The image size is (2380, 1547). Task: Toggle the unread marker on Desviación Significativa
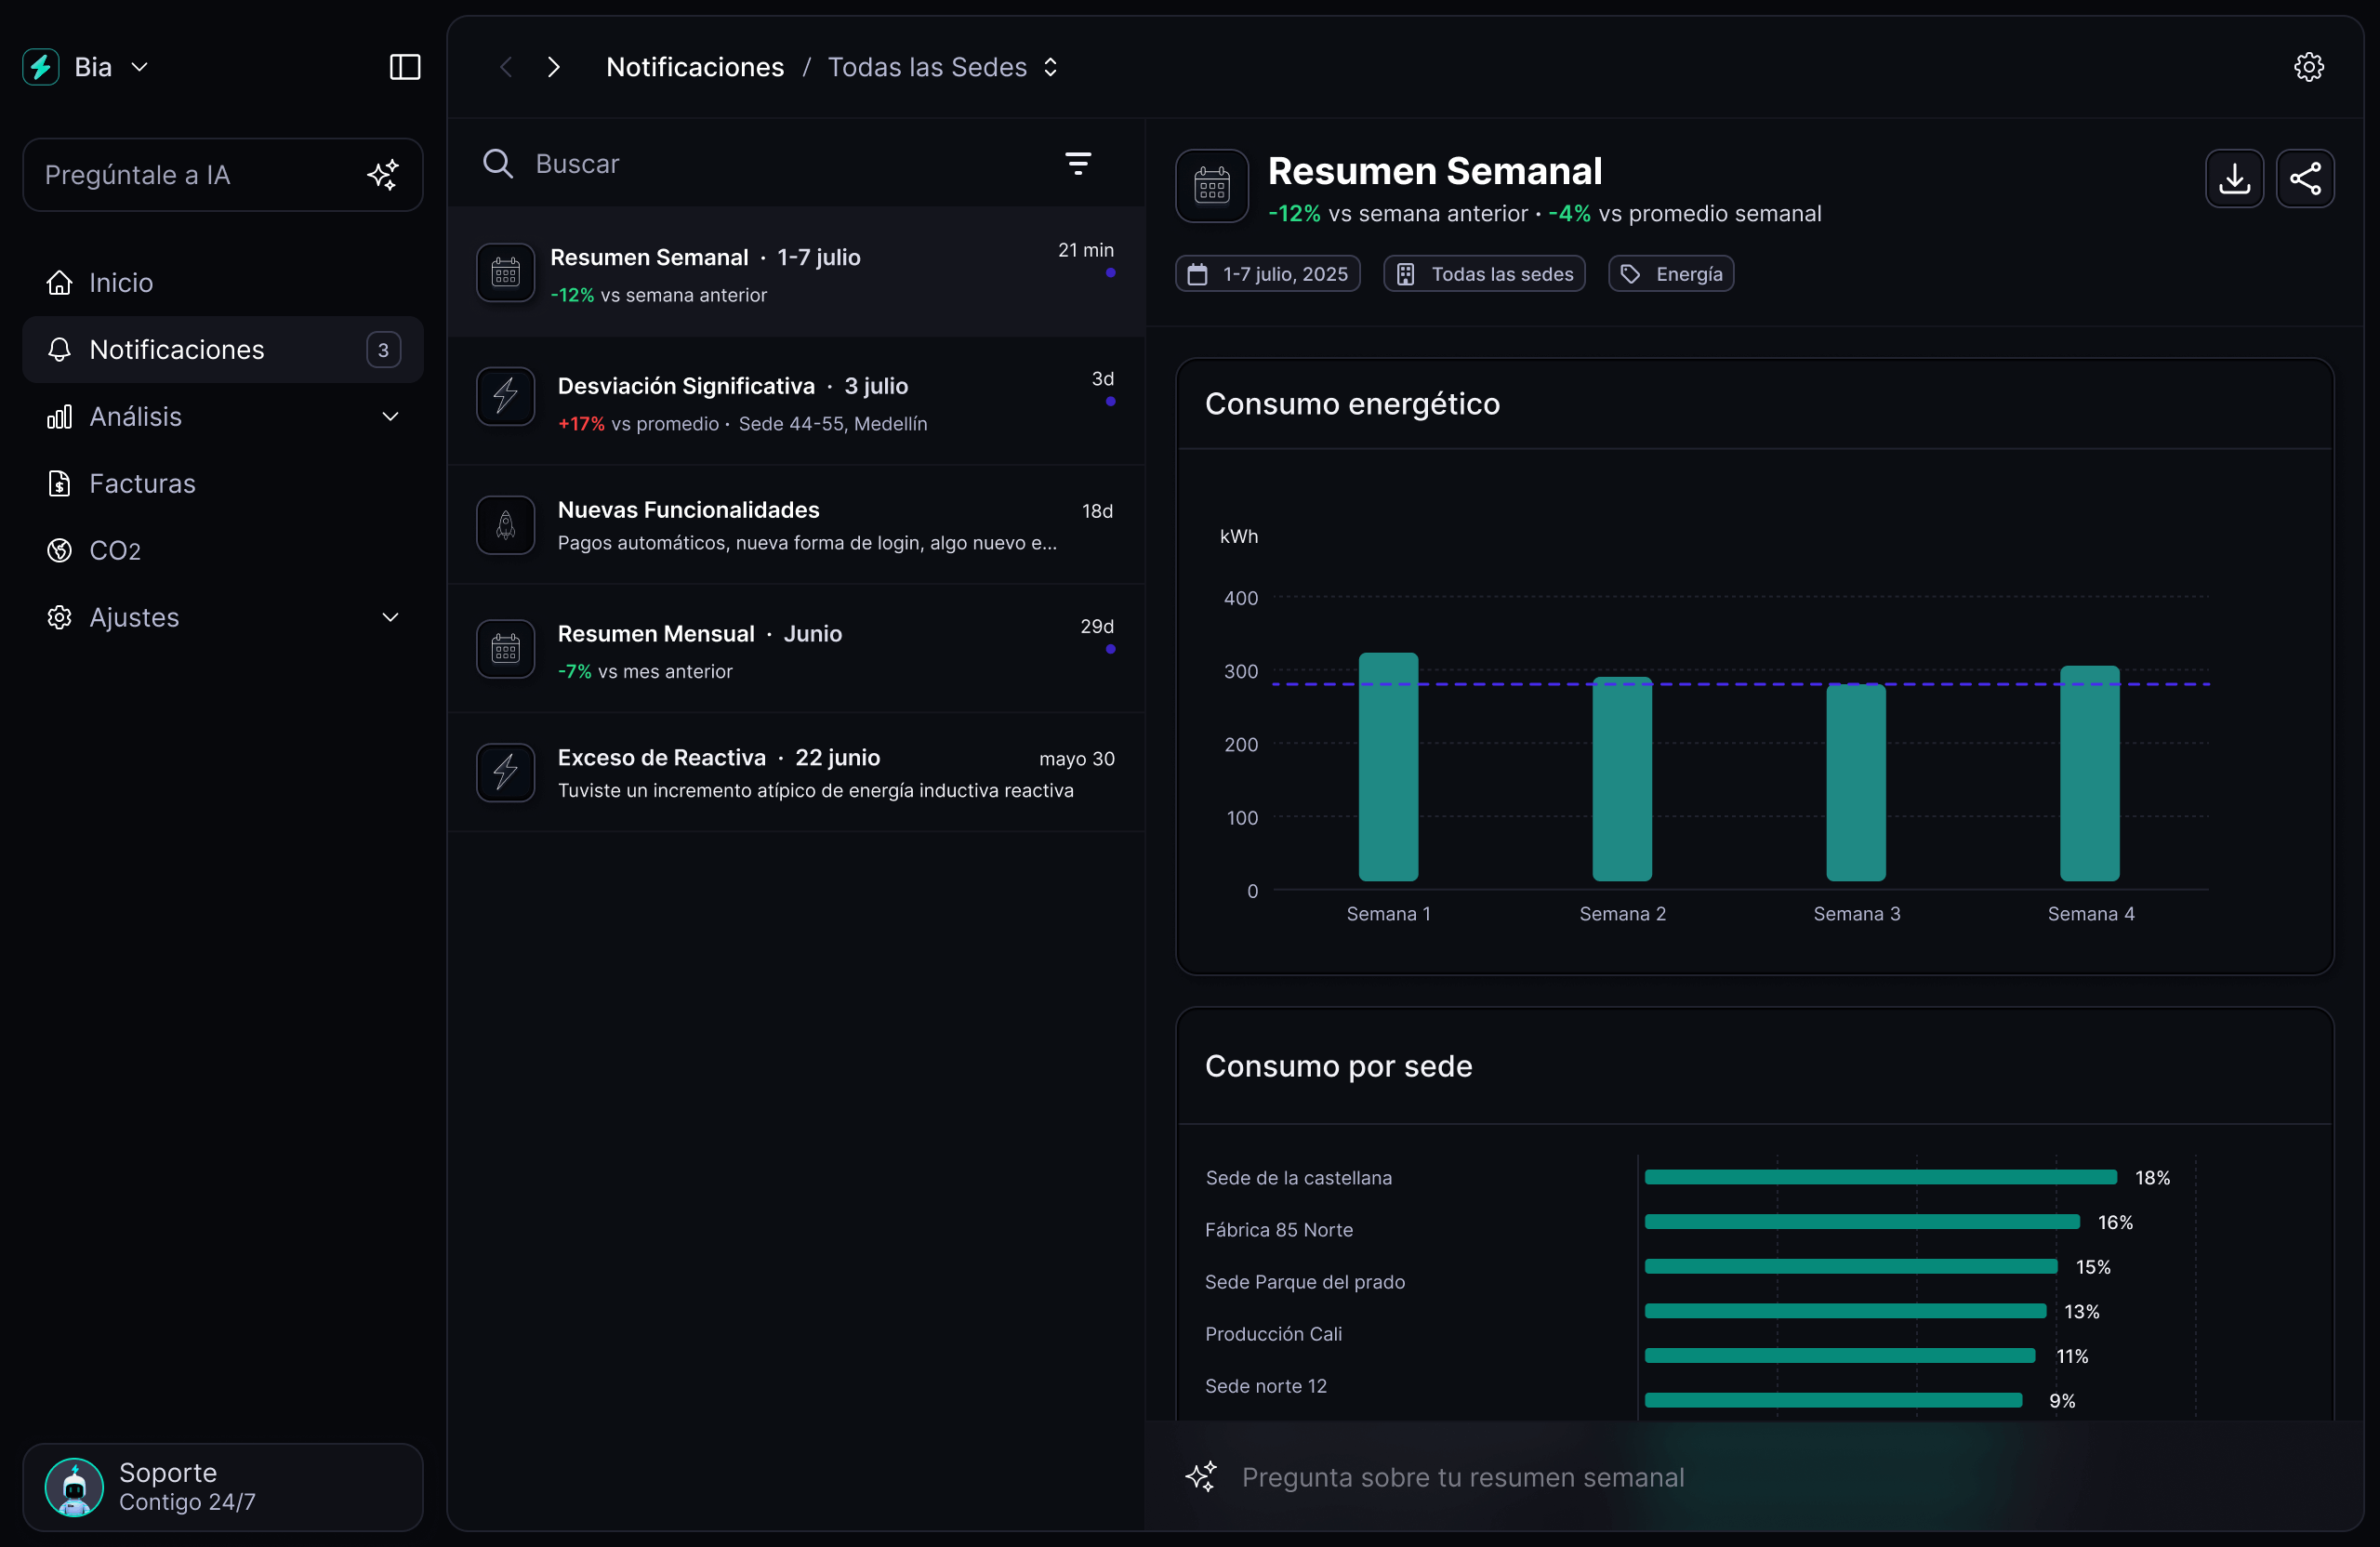[x=1109, y=400]
